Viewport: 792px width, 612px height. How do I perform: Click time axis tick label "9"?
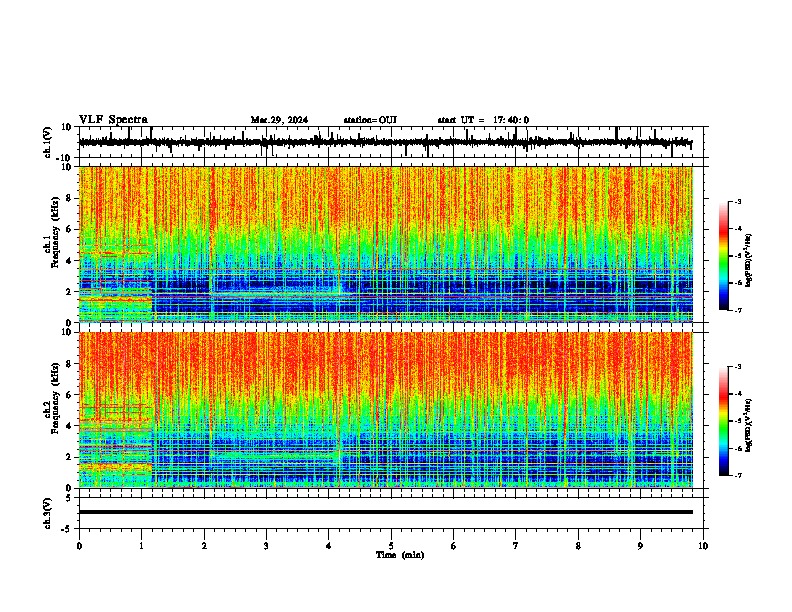[640, 546]
